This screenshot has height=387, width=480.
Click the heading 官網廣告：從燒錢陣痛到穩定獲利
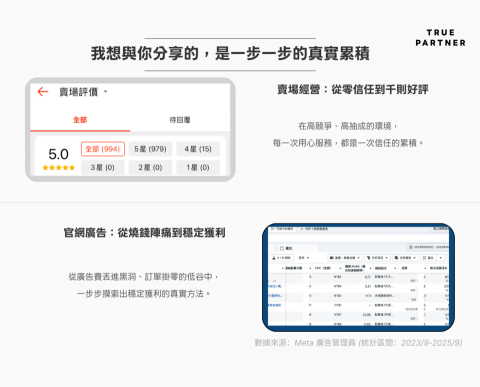point(144,233)
